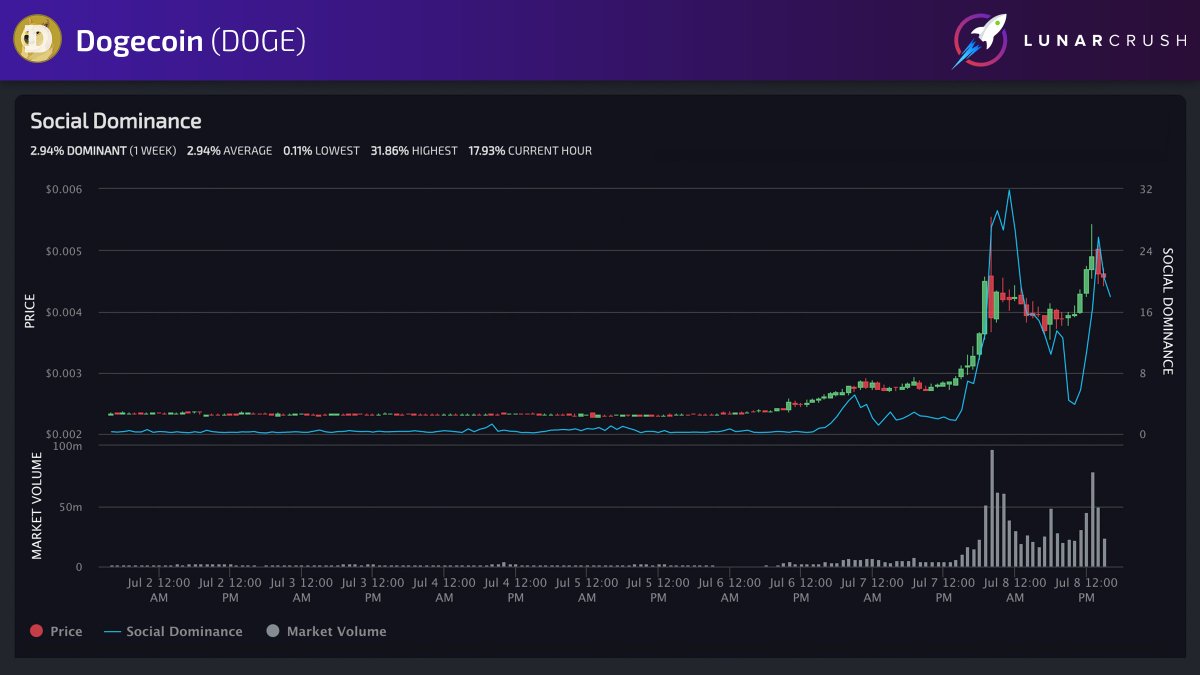The image size is (1200, 675).
Task: Click the Jul 4 12:00 AM axis label
Action: (x=444, y=589)
